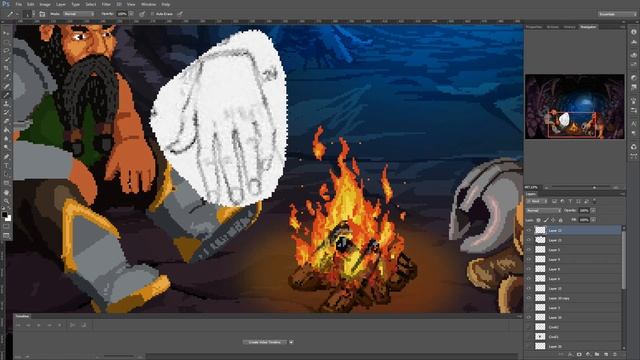The height and width of the screenshot is (360, 640).
Task: Toggle layer filtering switch on or off
Action: (594, 201)
